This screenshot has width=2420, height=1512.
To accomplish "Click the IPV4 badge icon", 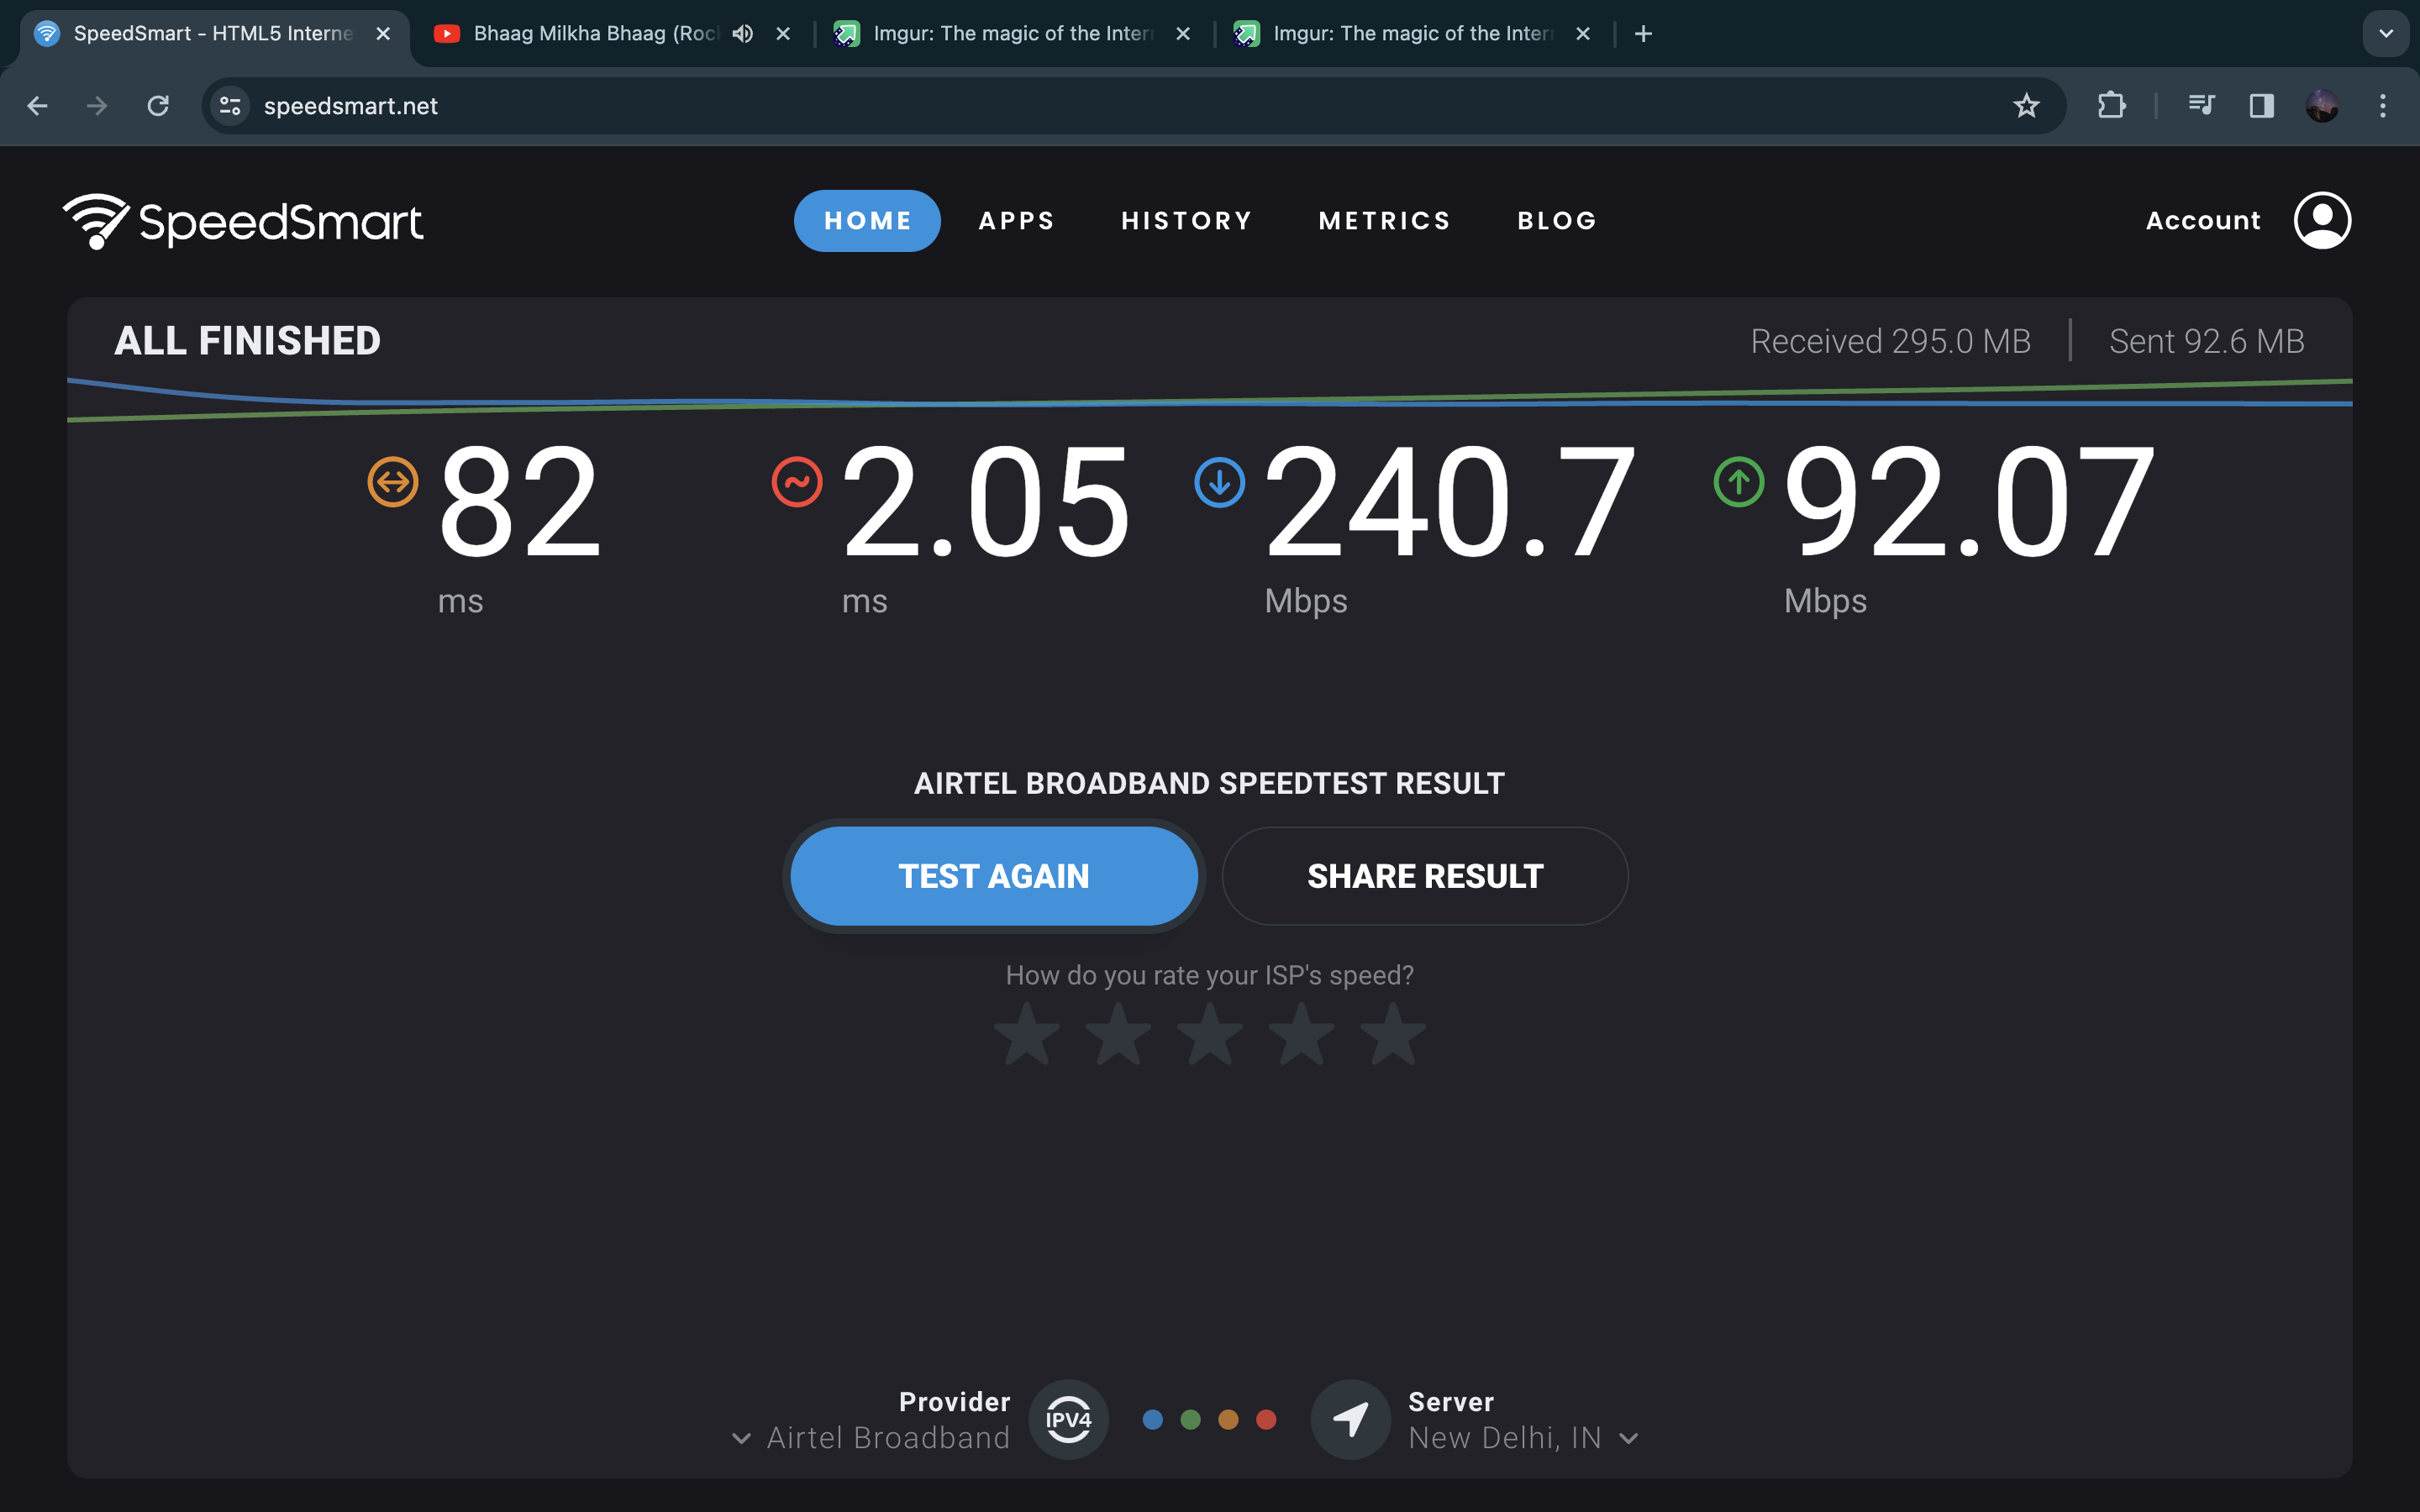I will click(x=1068, y=1419).
